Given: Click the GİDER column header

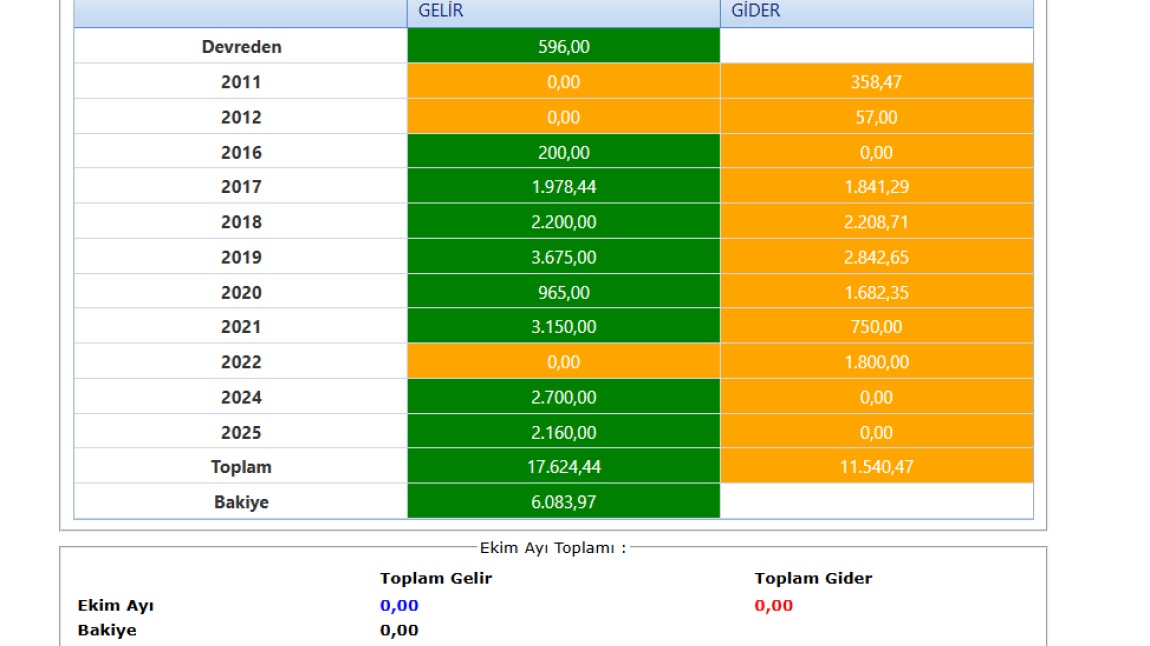Looking at the screenshot, I should [x=755, y=12].
